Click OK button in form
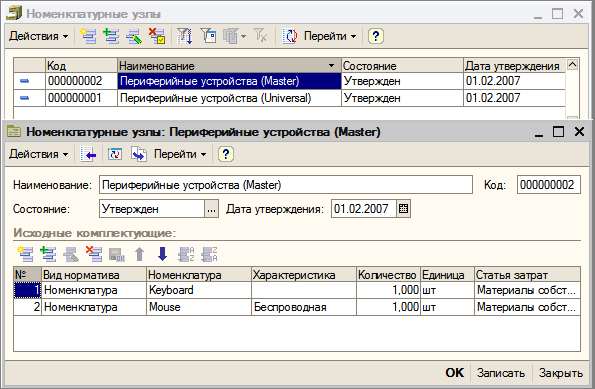The width and height of the screenshot is (595, 389). point(455,373)
